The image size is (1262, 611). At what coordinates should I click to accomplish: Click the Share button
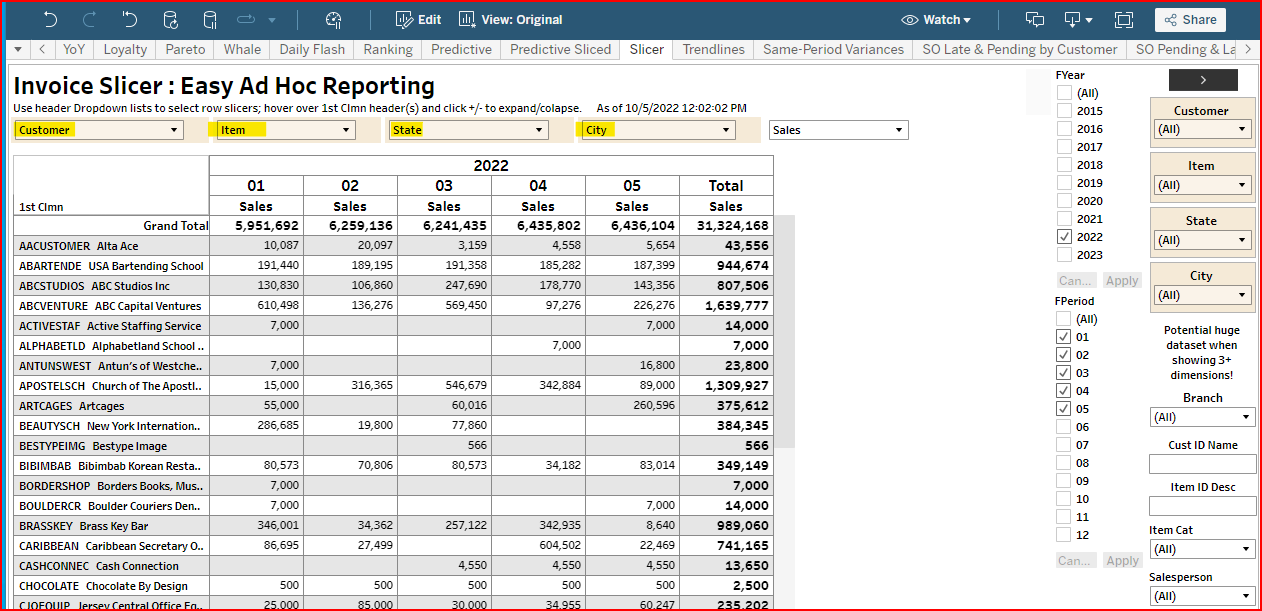point(1189,19)
